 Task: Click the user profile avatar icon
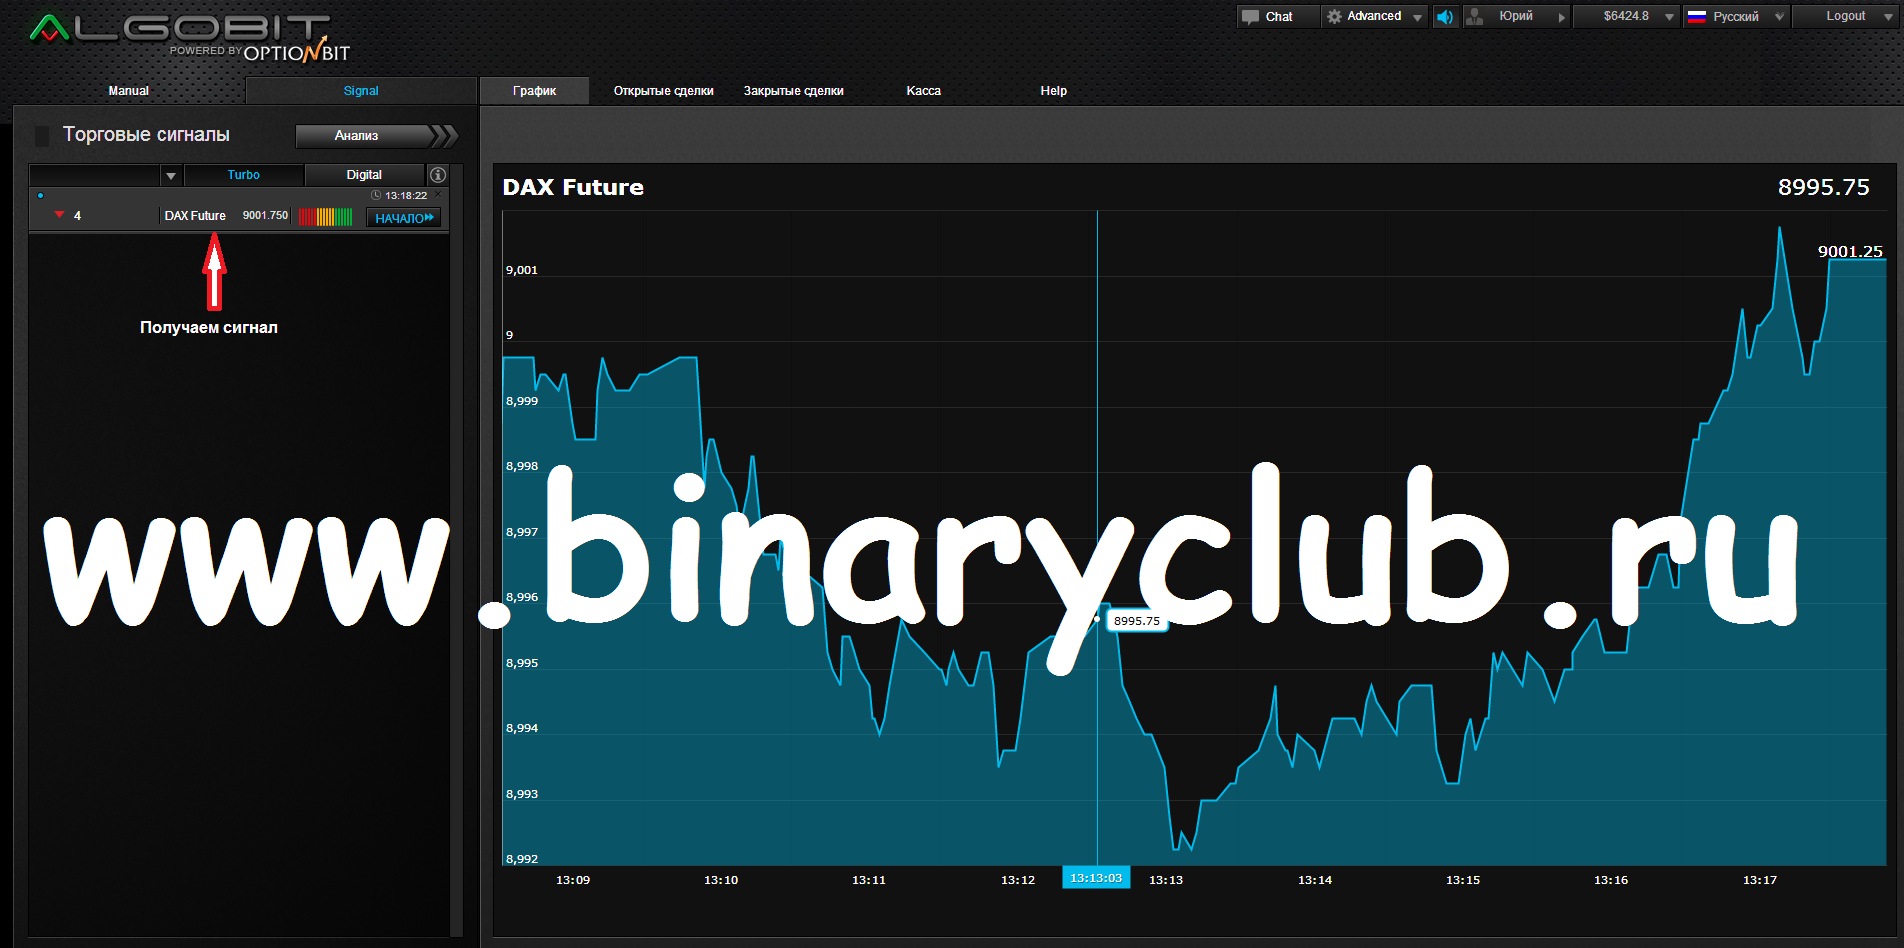pyautogui.click(x=1475, y=17)
